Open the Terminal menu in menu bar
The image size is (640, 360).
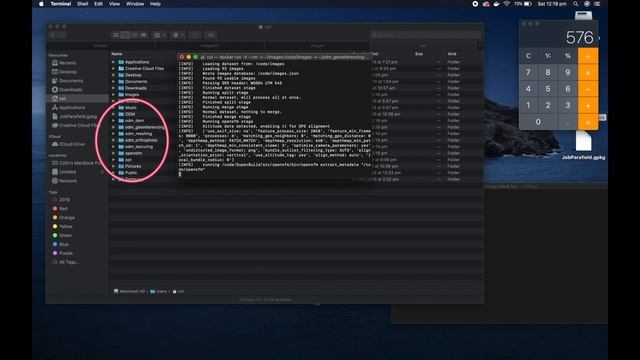61,4
